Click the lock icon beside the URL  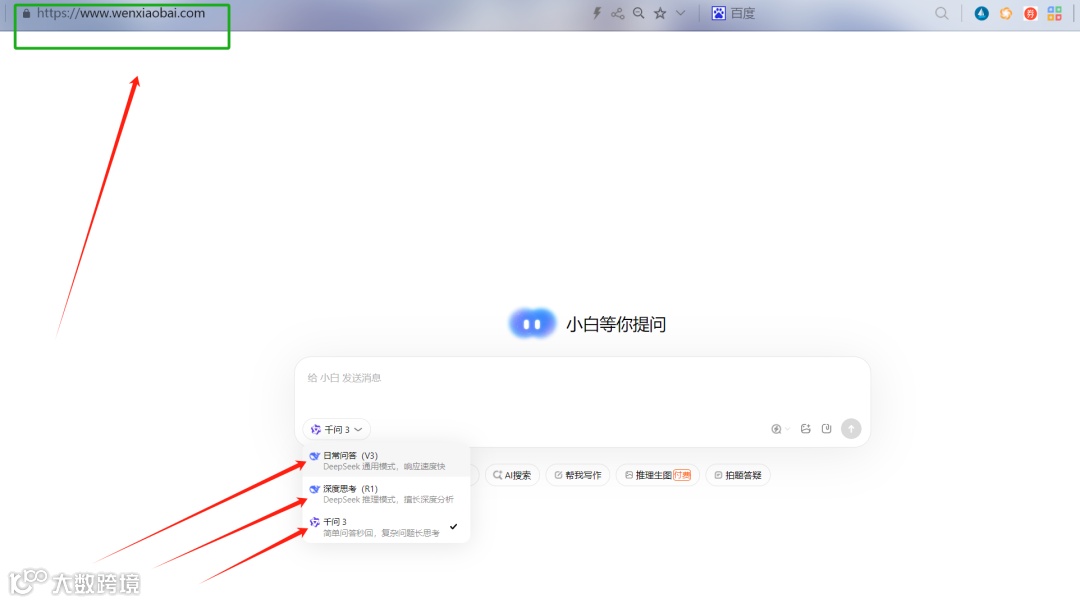(26, 13)
